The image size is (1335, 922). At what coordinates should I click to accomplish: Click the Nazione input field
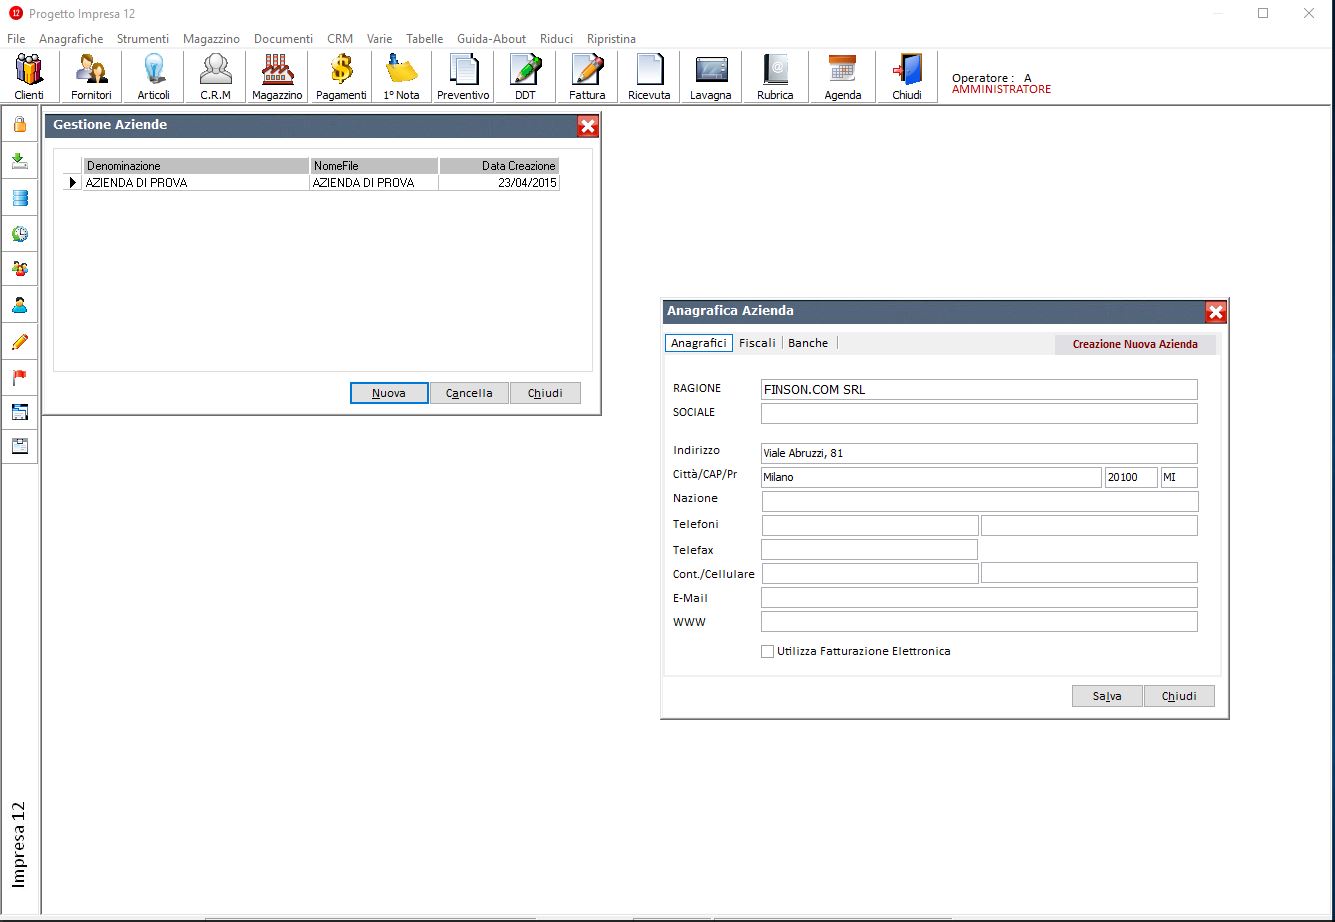tap(979, 501)
